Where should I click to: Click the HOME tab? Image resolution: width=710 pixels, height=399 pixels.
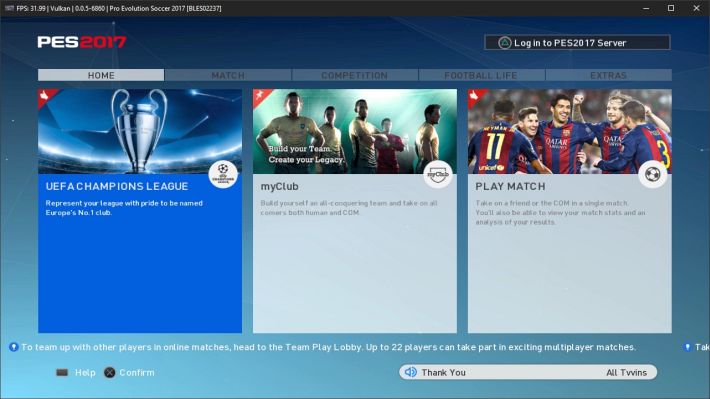click(x=101, y=75)
